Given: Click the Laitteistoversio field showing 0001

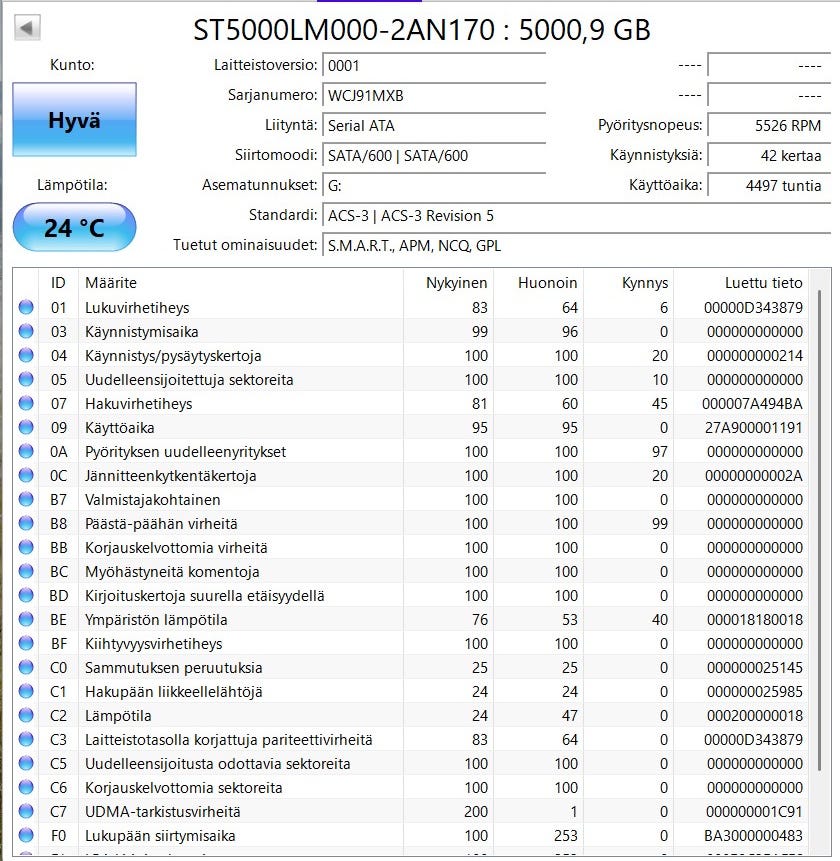Looking at the screenshot, I should pos(434,66).
